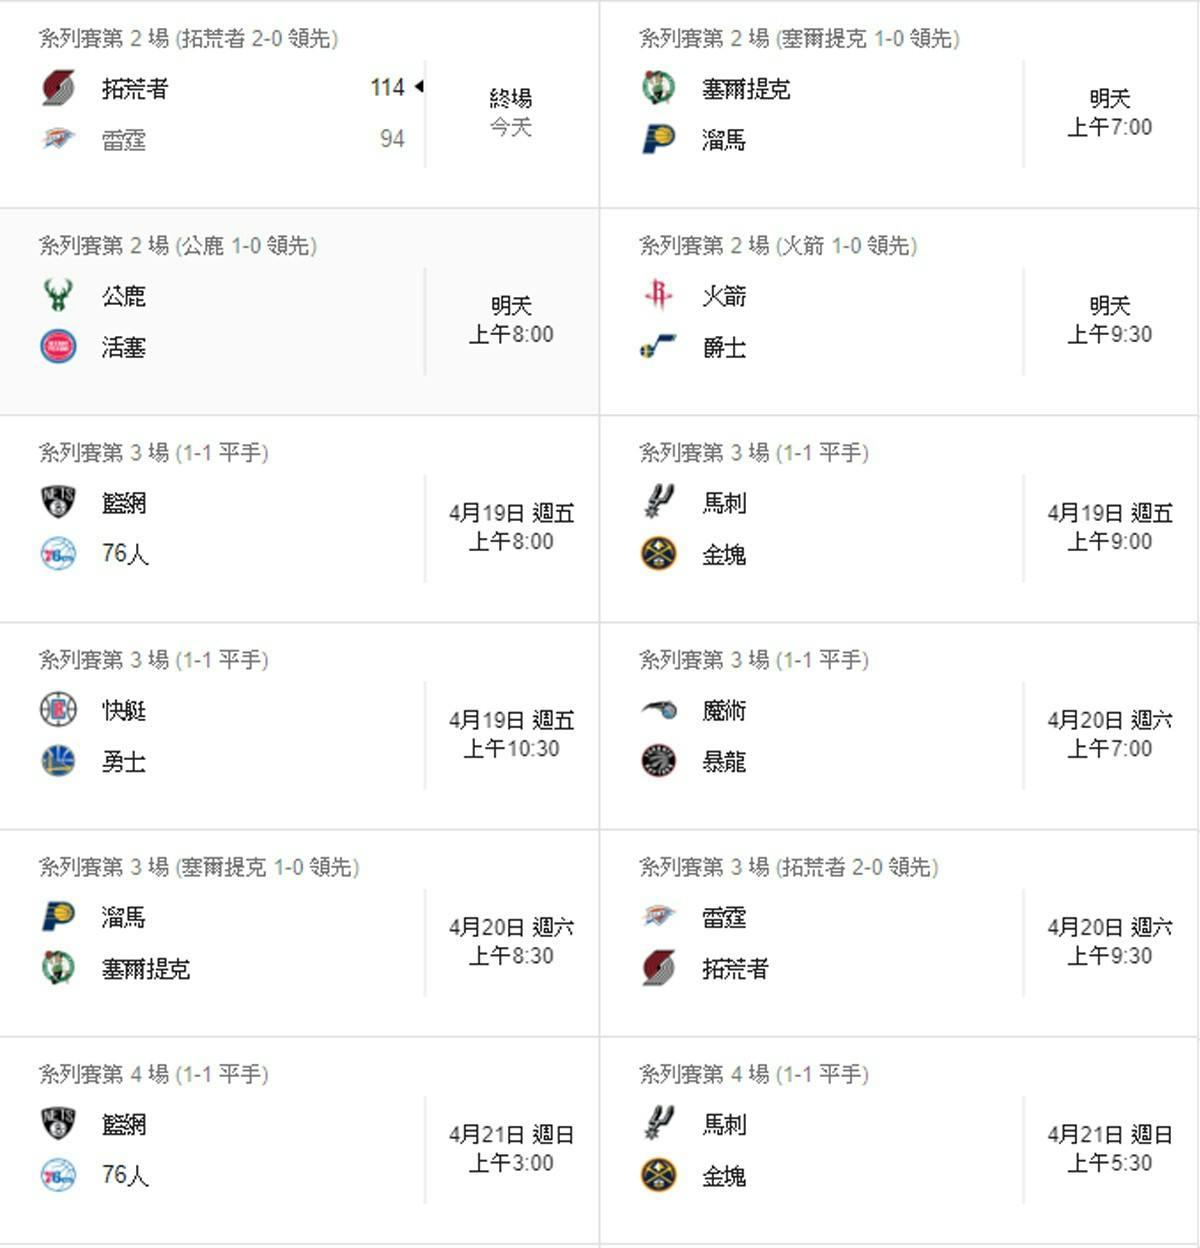Click the Spurs logo in the Game 3 card

658,502
